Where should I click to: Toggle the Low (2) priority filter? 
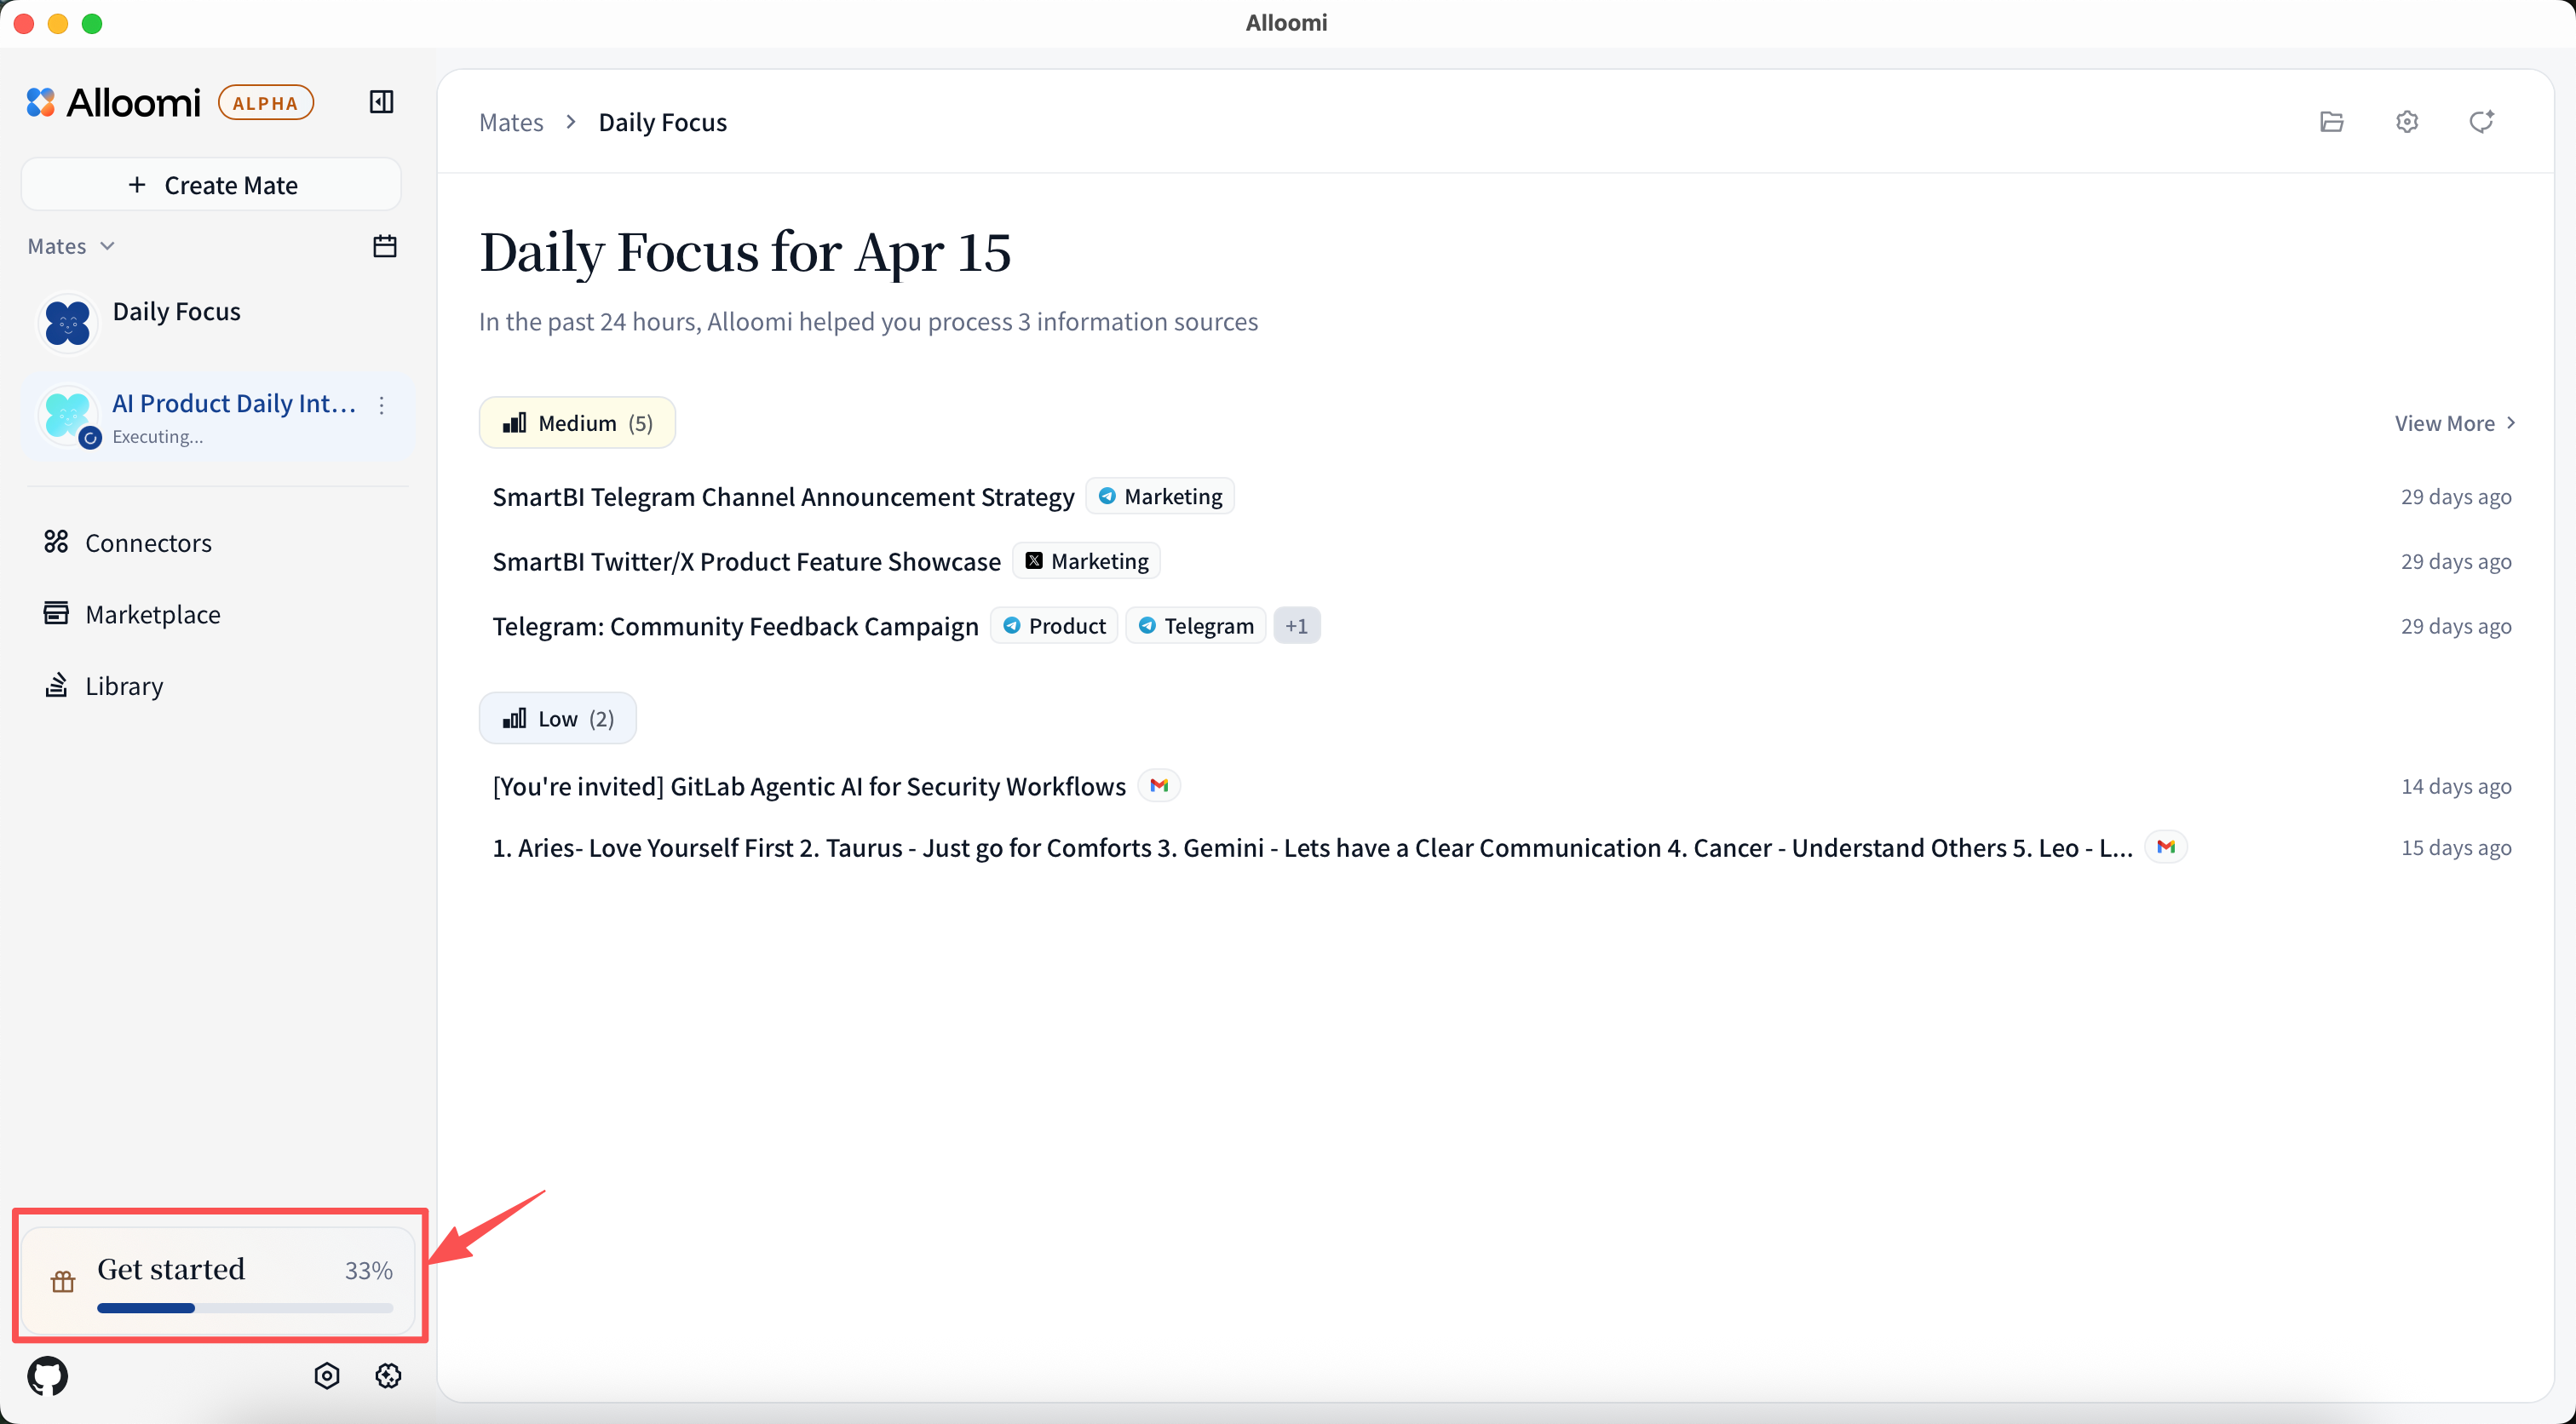pos(557,719)
